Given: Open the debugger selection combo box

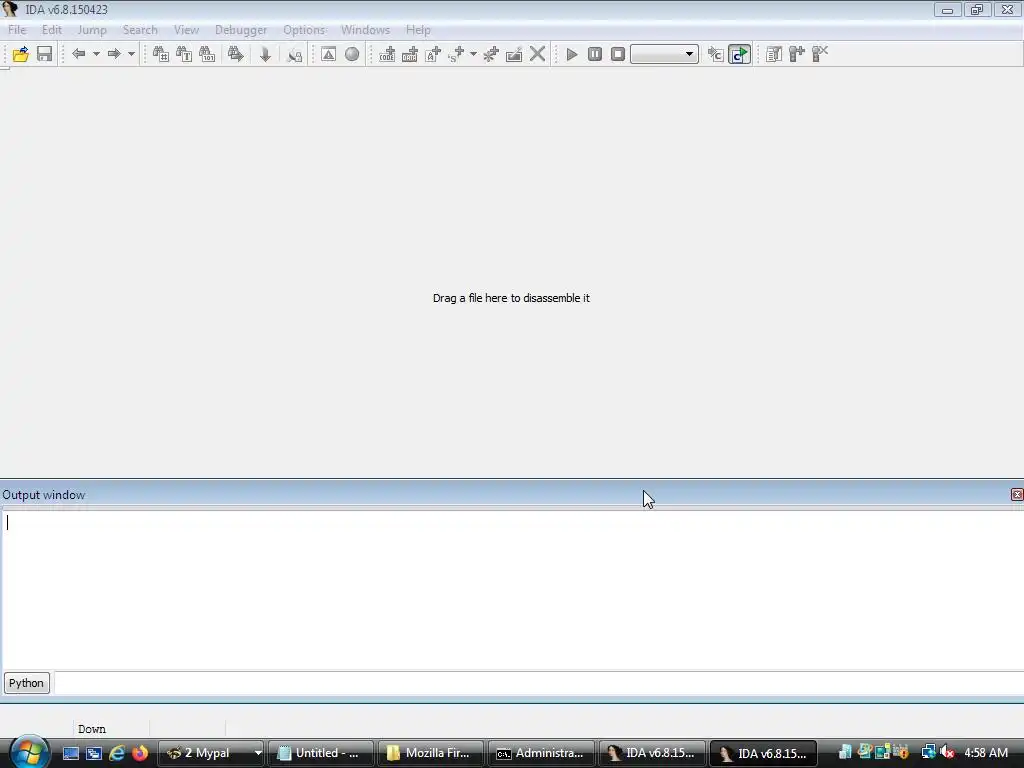Looking at the screenshot, I should point(664,54).
